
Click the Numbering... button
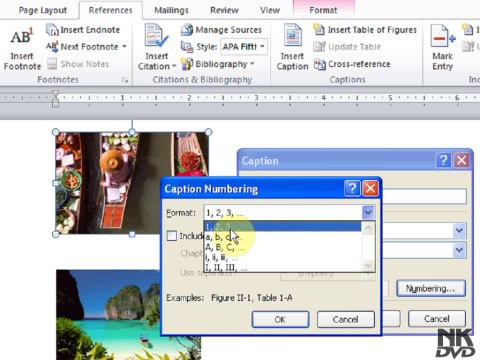(x=431, y=288)
